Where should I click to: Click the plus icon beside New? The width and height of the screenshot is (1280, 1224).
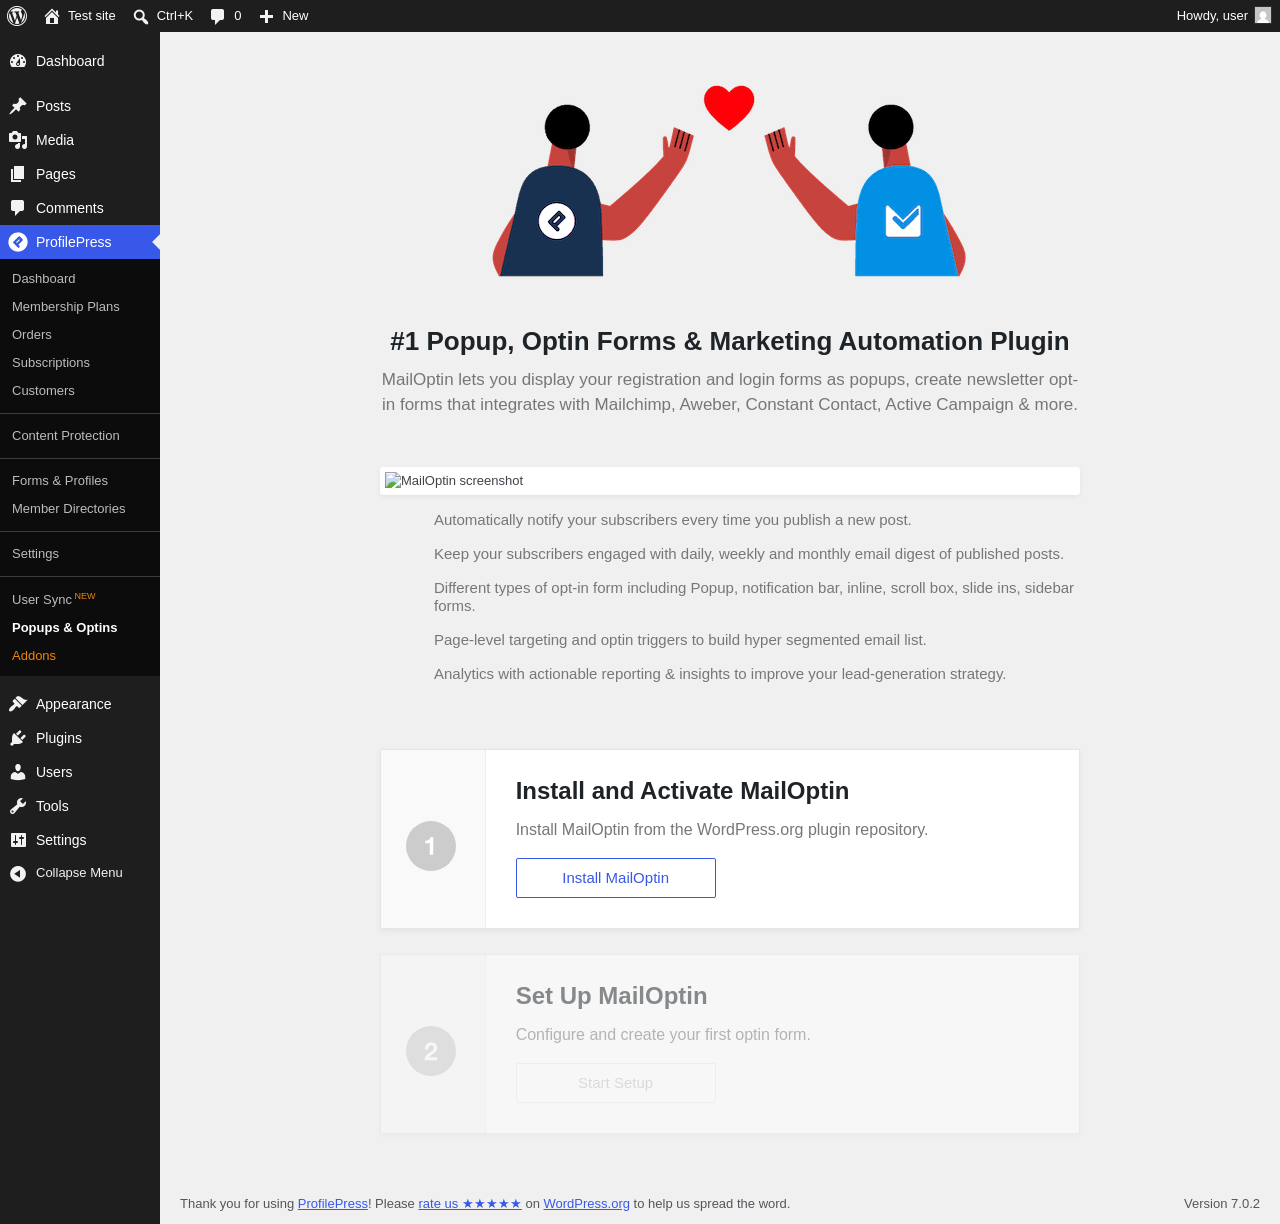click(266, 16)
